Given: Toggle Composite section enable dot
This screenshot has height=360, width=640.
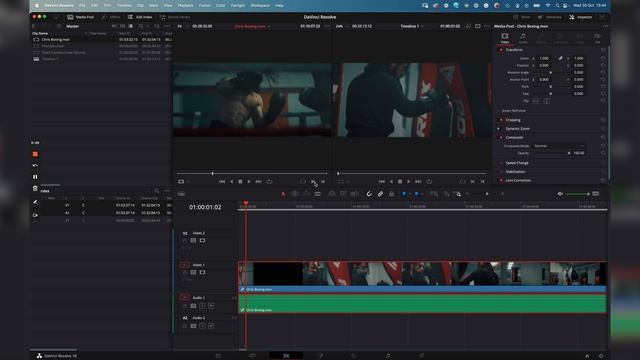Looking at the screenshot, I should tap(501, 138).
